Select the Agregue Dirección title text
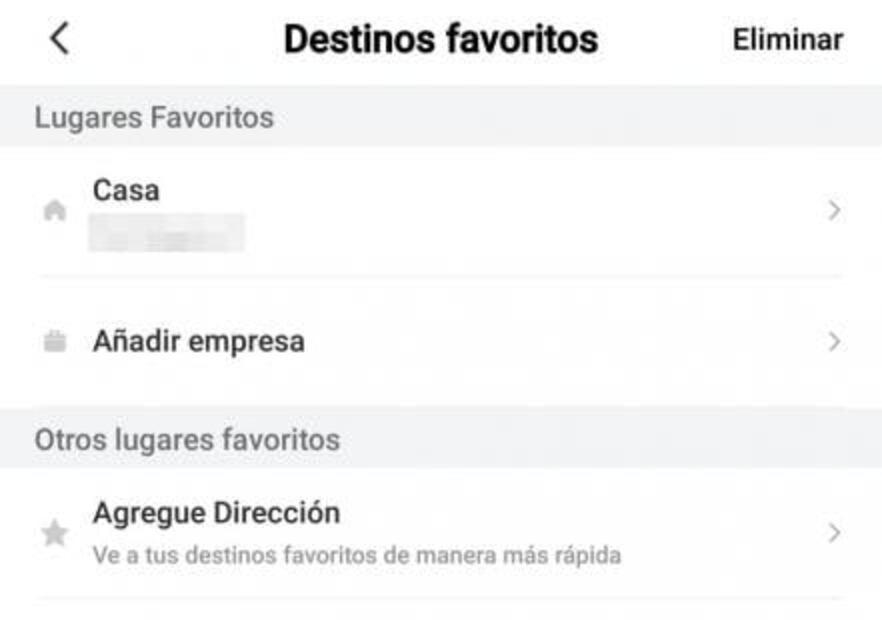This screenshot has height=620, width=882. [216, 513]
